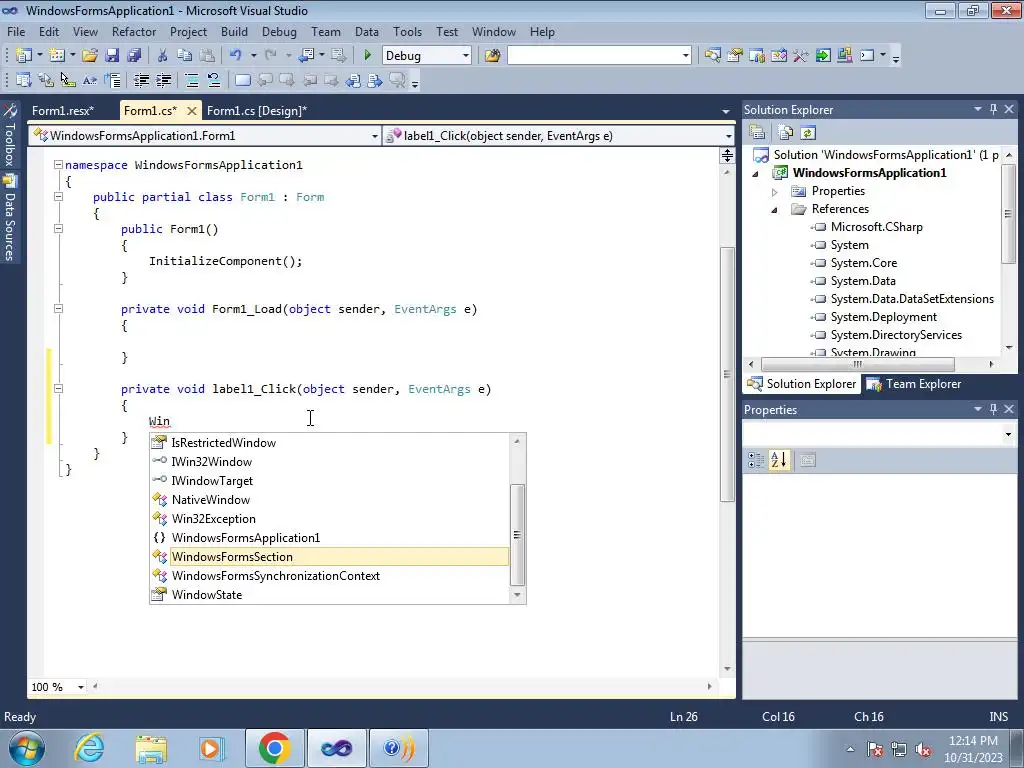Click the New Project toolbar icon

point(24,56)
